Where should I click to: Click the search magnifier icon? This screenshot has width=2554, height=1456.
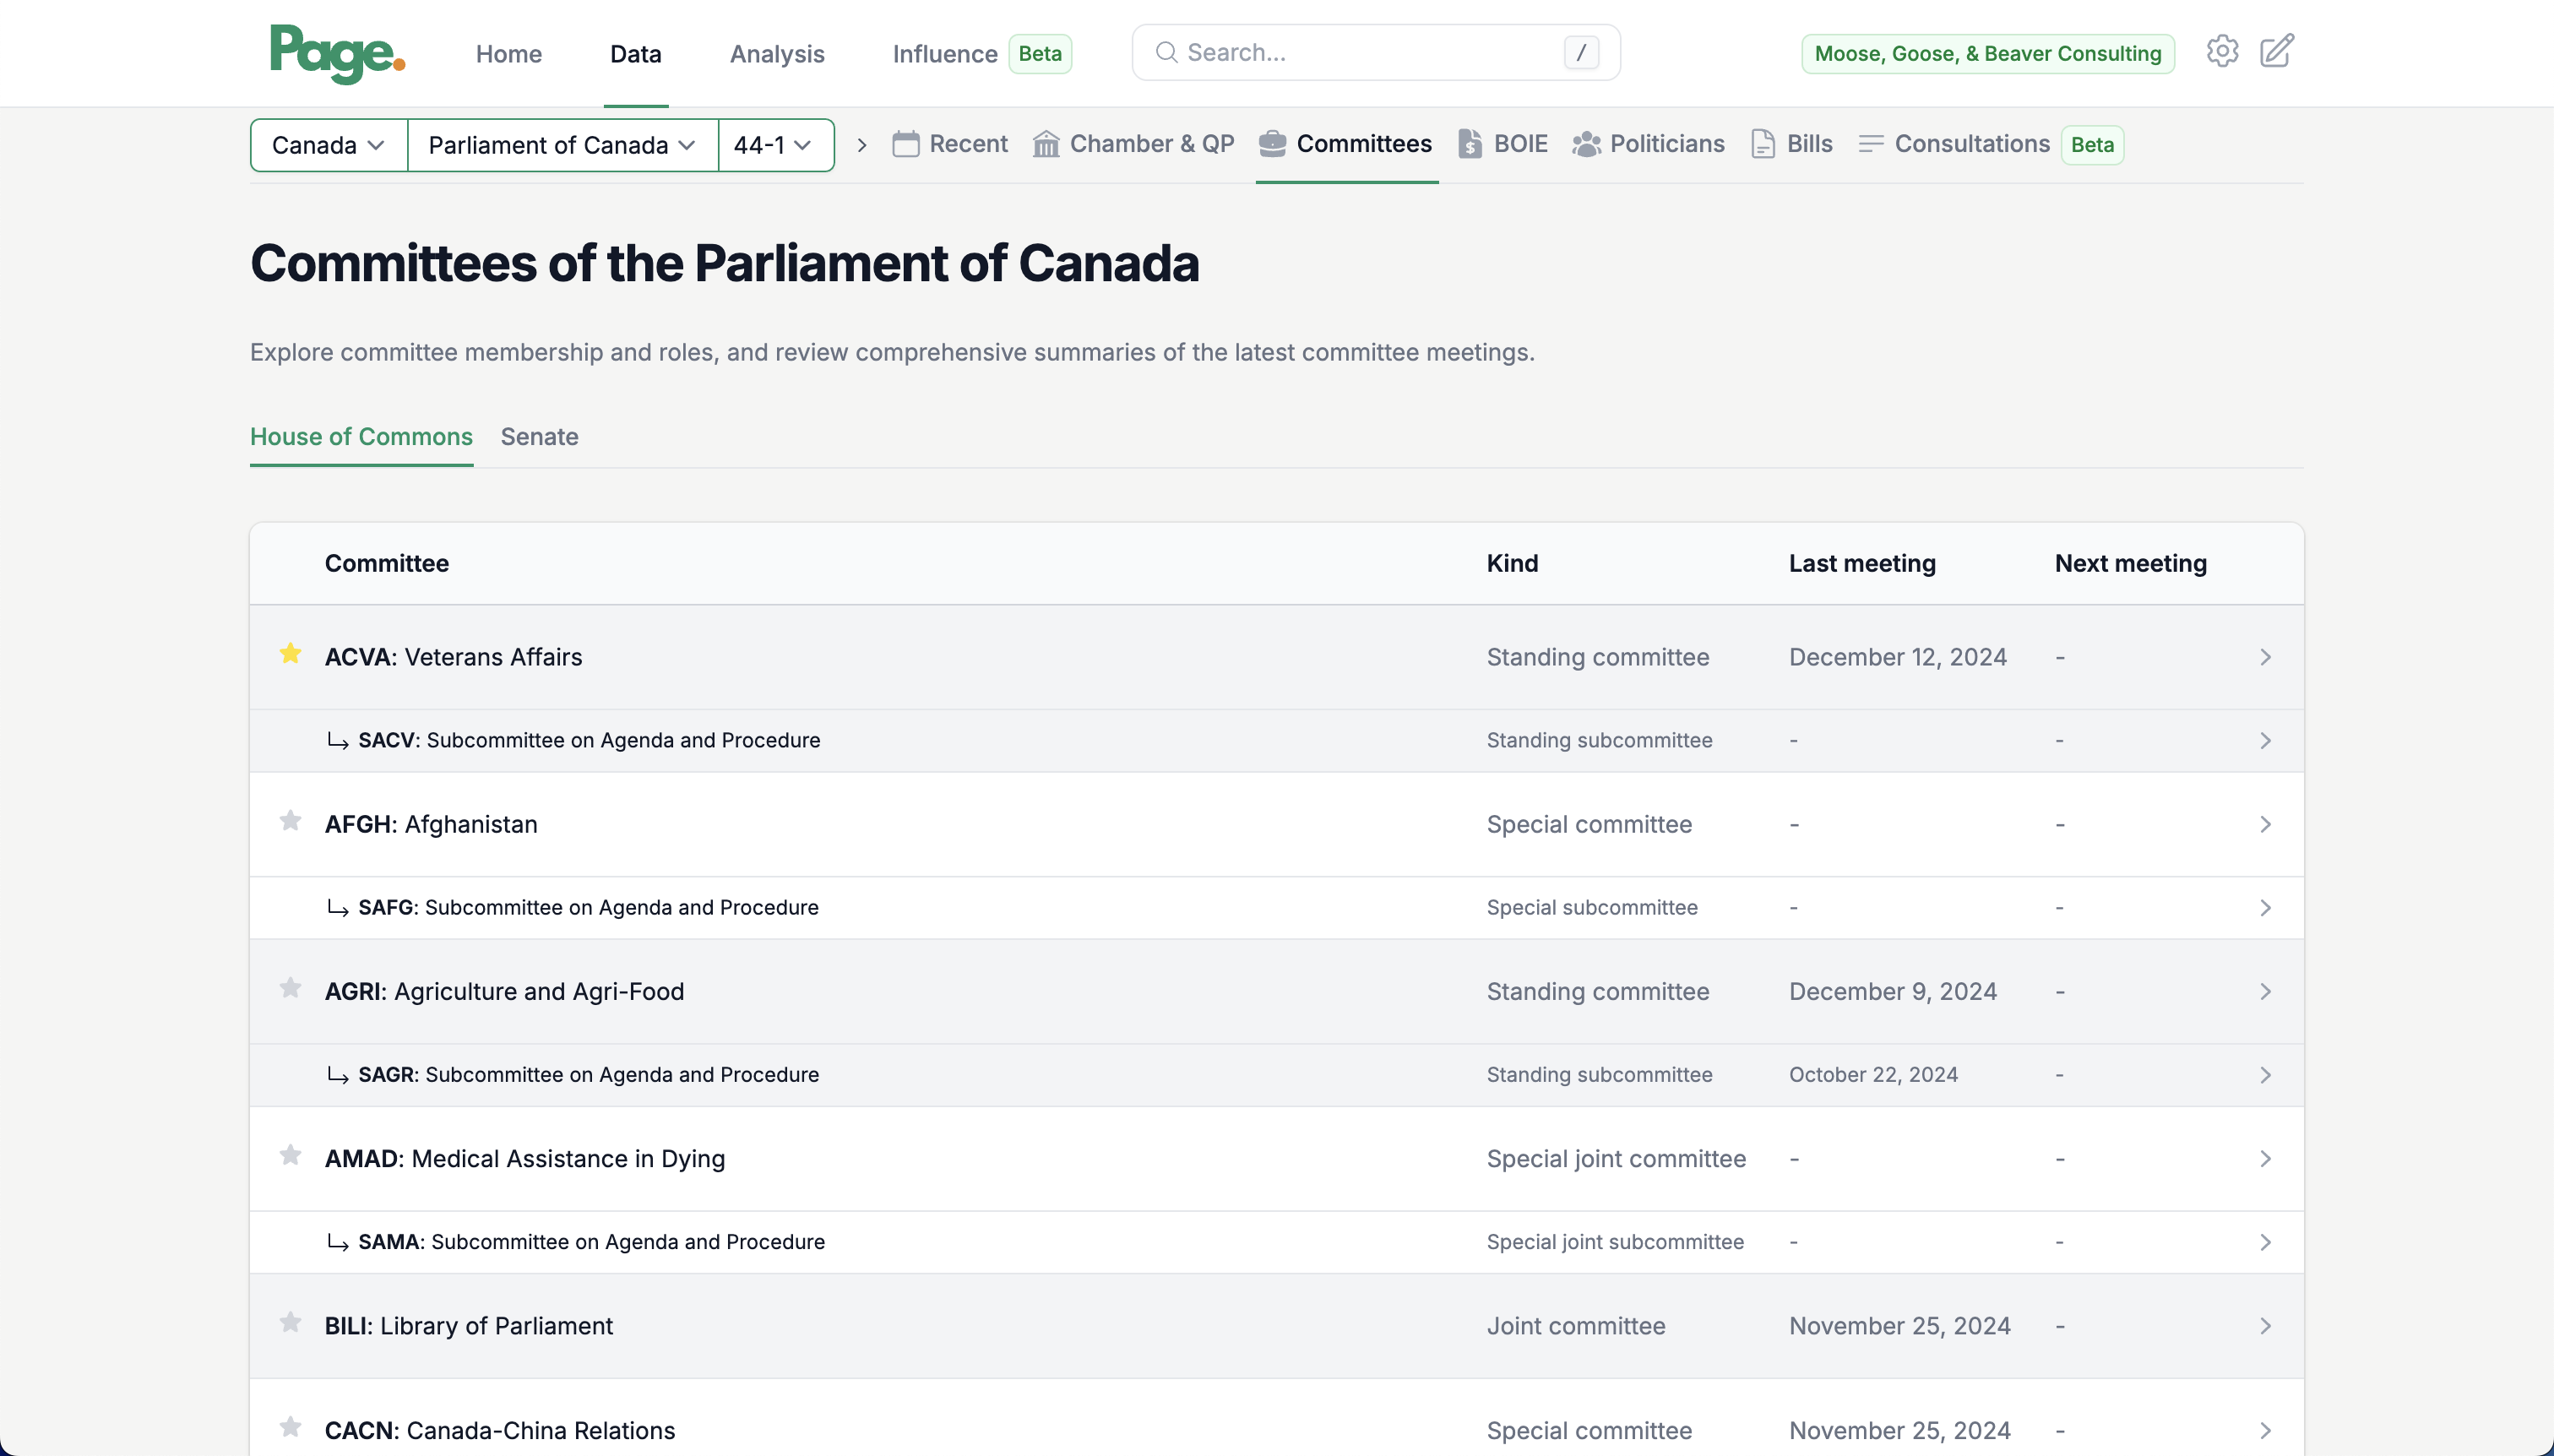tap(1166, 52)
